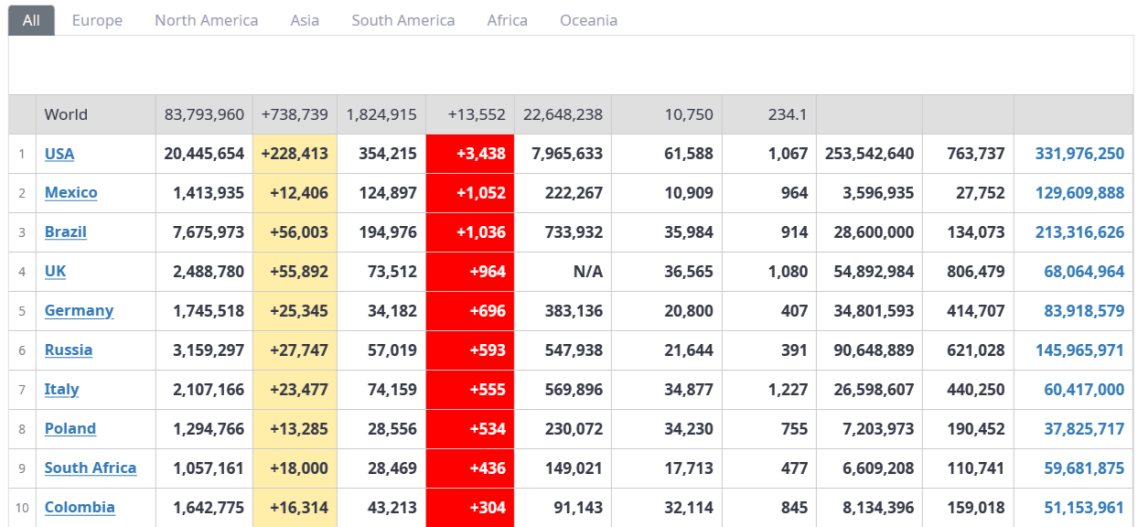Image resolution: width=1138 pixels, height=527 pixels.
Task: Click Russia new deaths +593 cell
Action: point(470,350)
